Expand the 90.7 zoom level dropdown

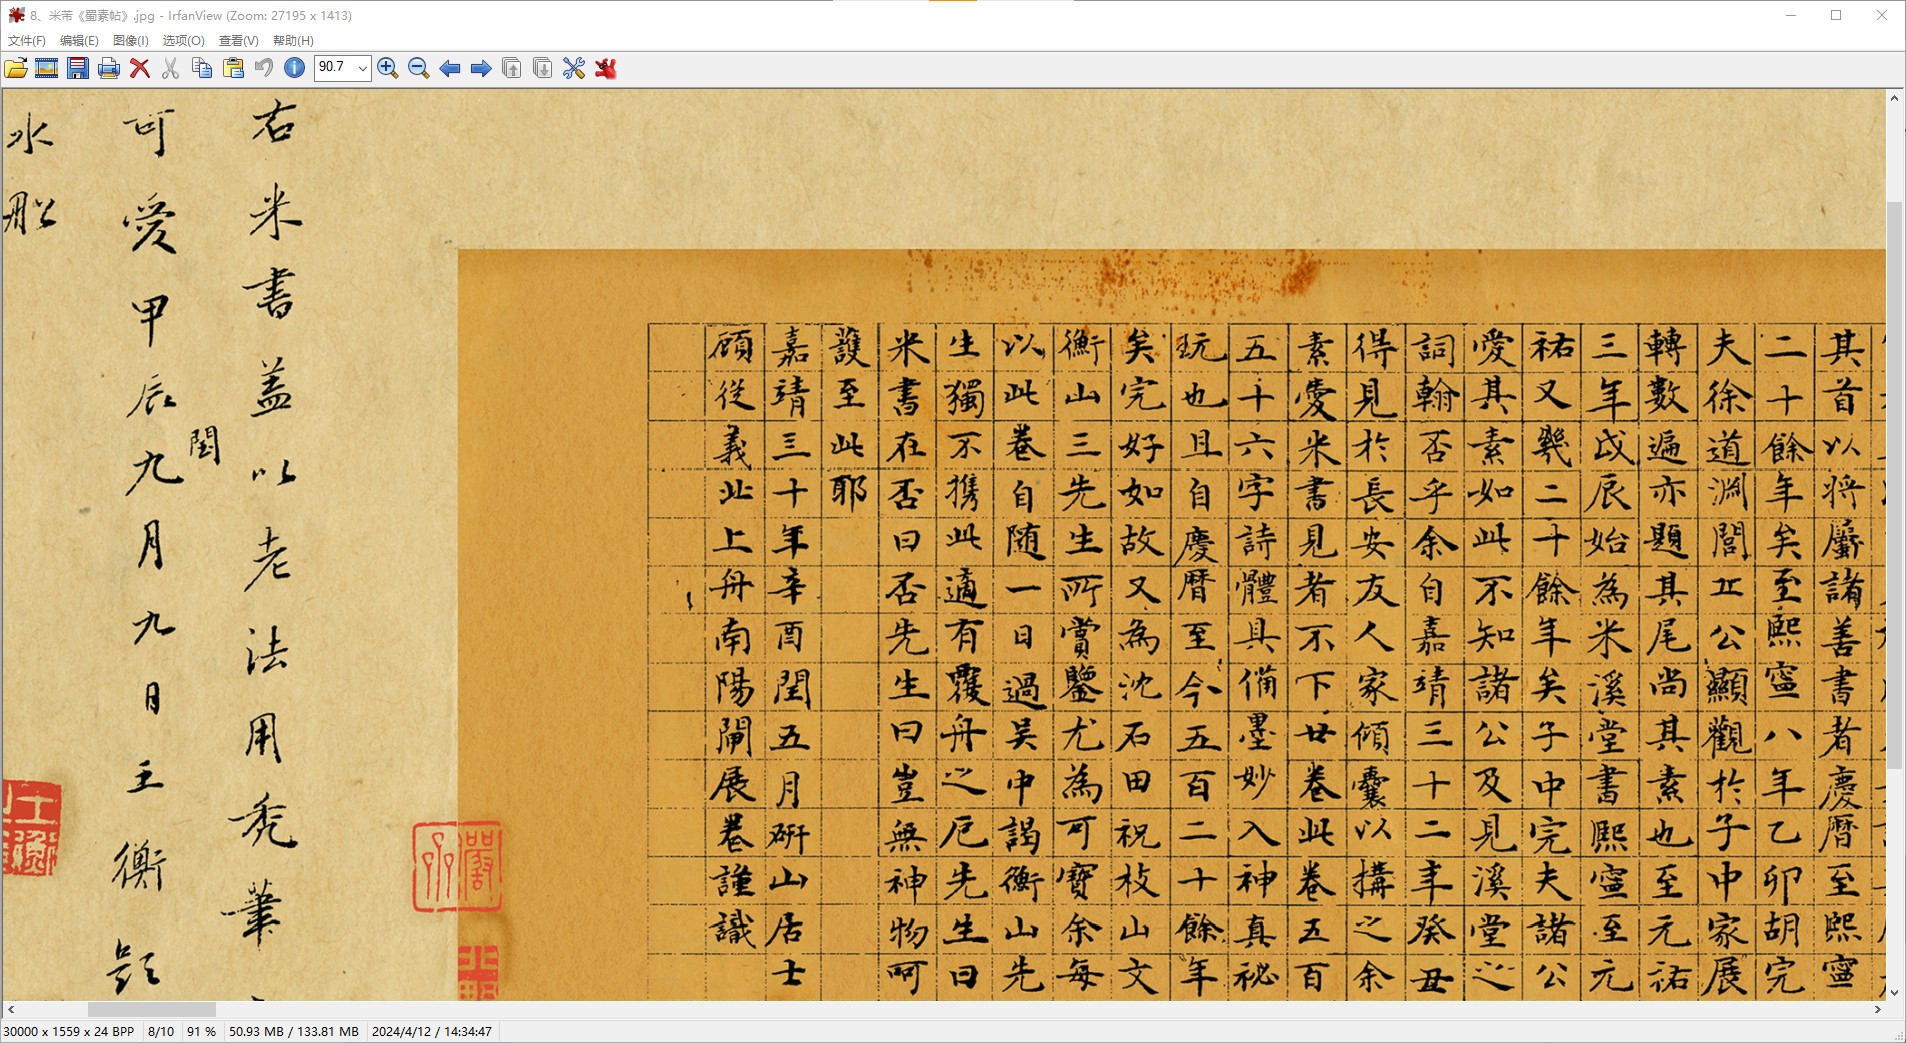pyautogui.click(x=362, y=68)
